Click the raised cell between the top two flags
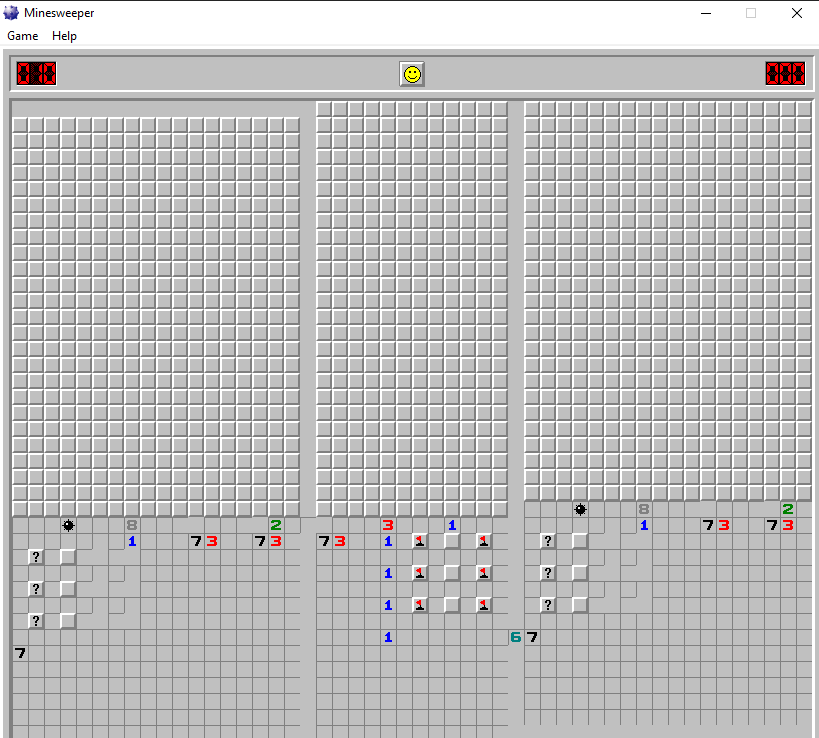This screenshot has width=819, height=738. [452, 541]
